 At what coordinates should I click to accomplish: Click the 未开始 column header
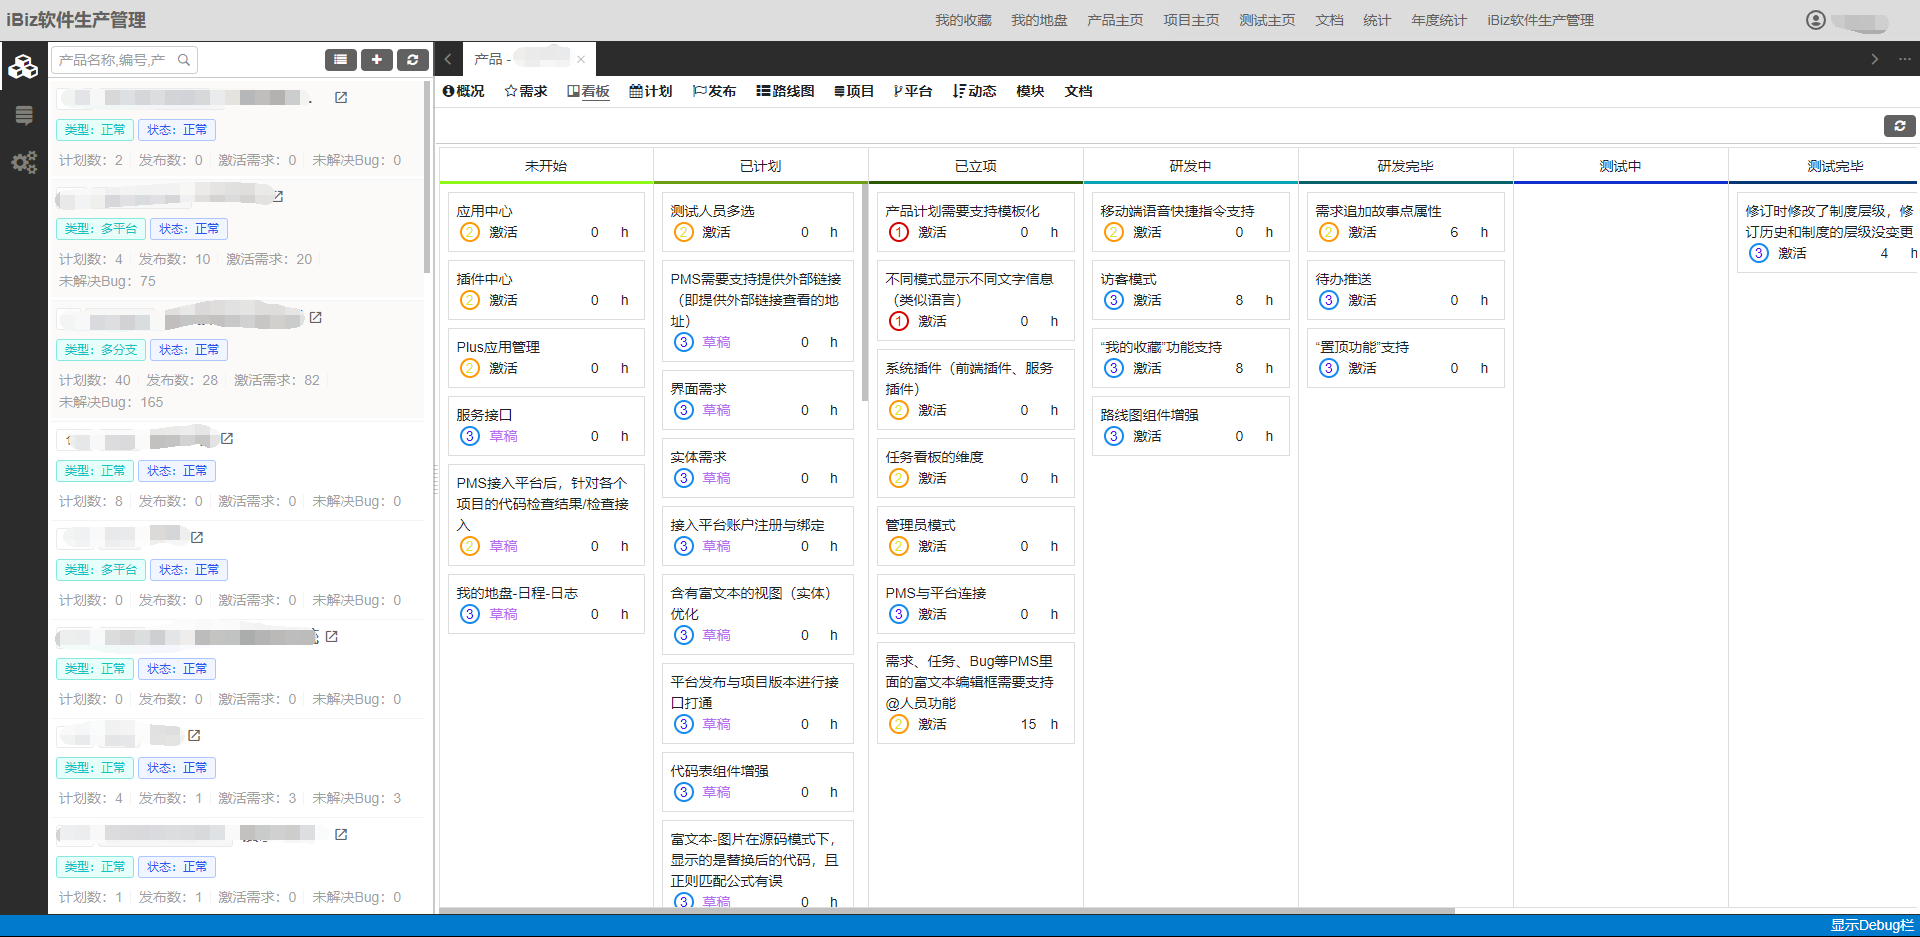[546, 166]
